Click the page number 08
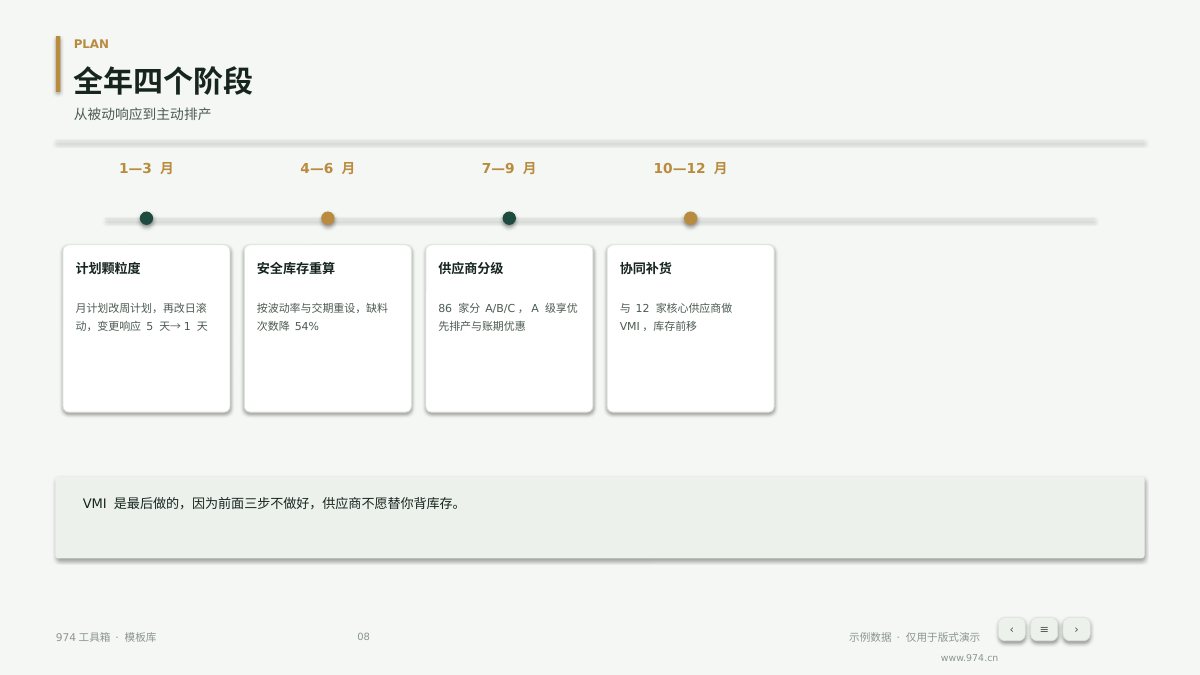The width and height of the screenshot is (1200, 675). pyautogui.click(x=363, y=637)
